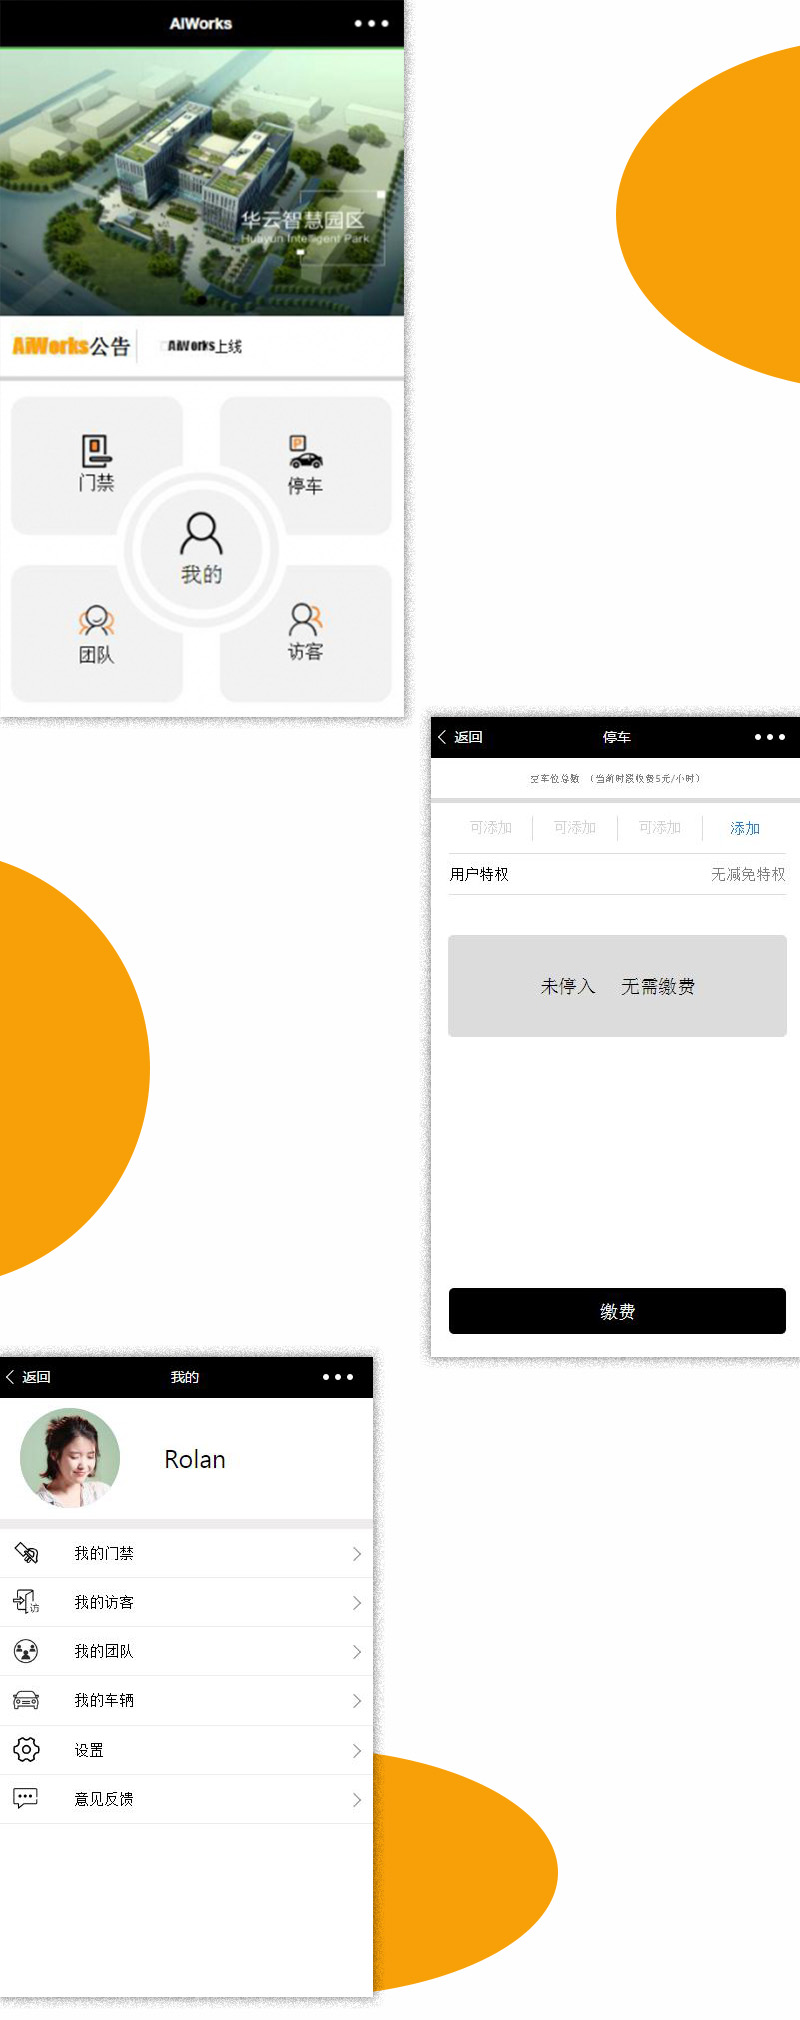Open the 我的门禁 menu entry
The height and width of the screenshot is (2020, 800).
(186, 1553)
